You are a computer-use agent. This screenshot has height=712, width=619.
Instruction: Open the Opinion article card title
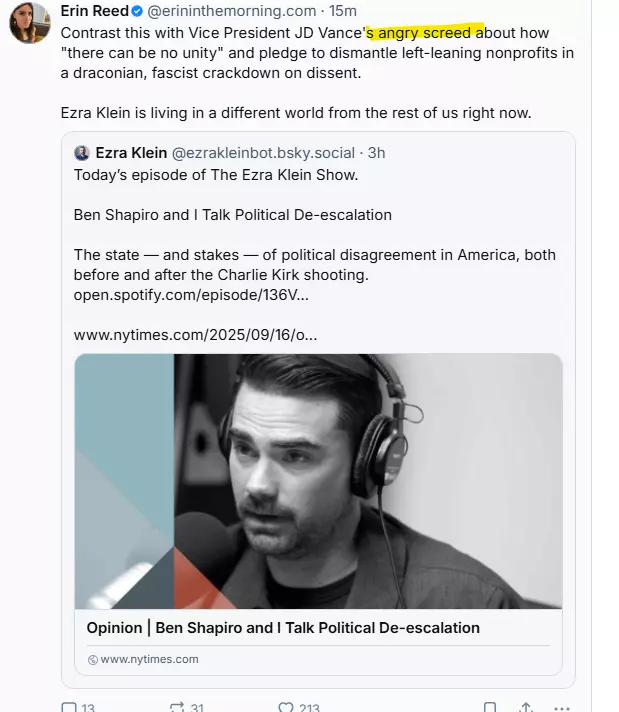[x=283, y=628]
